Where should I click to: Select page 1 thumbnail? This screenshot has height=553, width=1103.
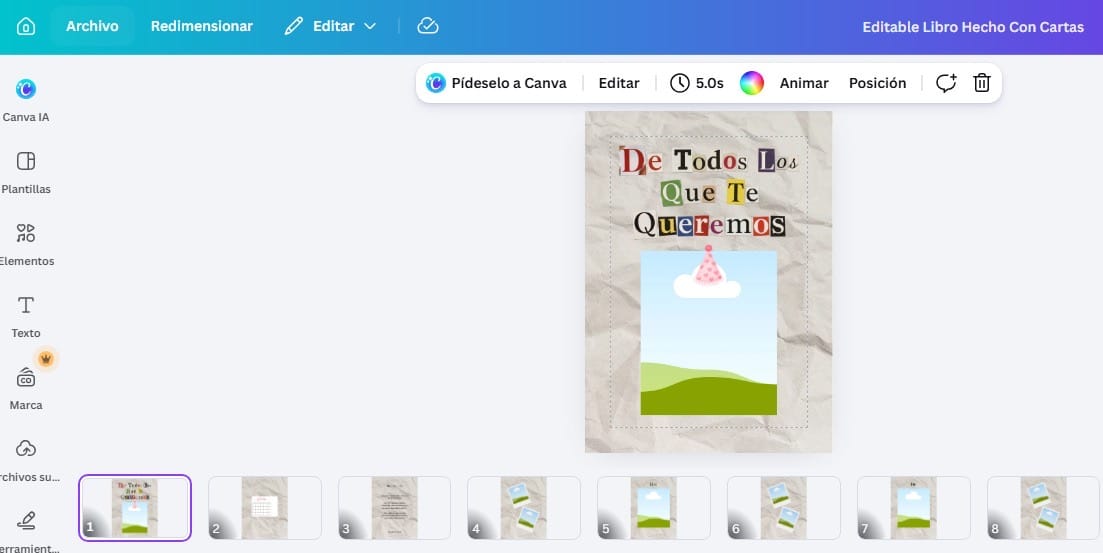(135, 508)
